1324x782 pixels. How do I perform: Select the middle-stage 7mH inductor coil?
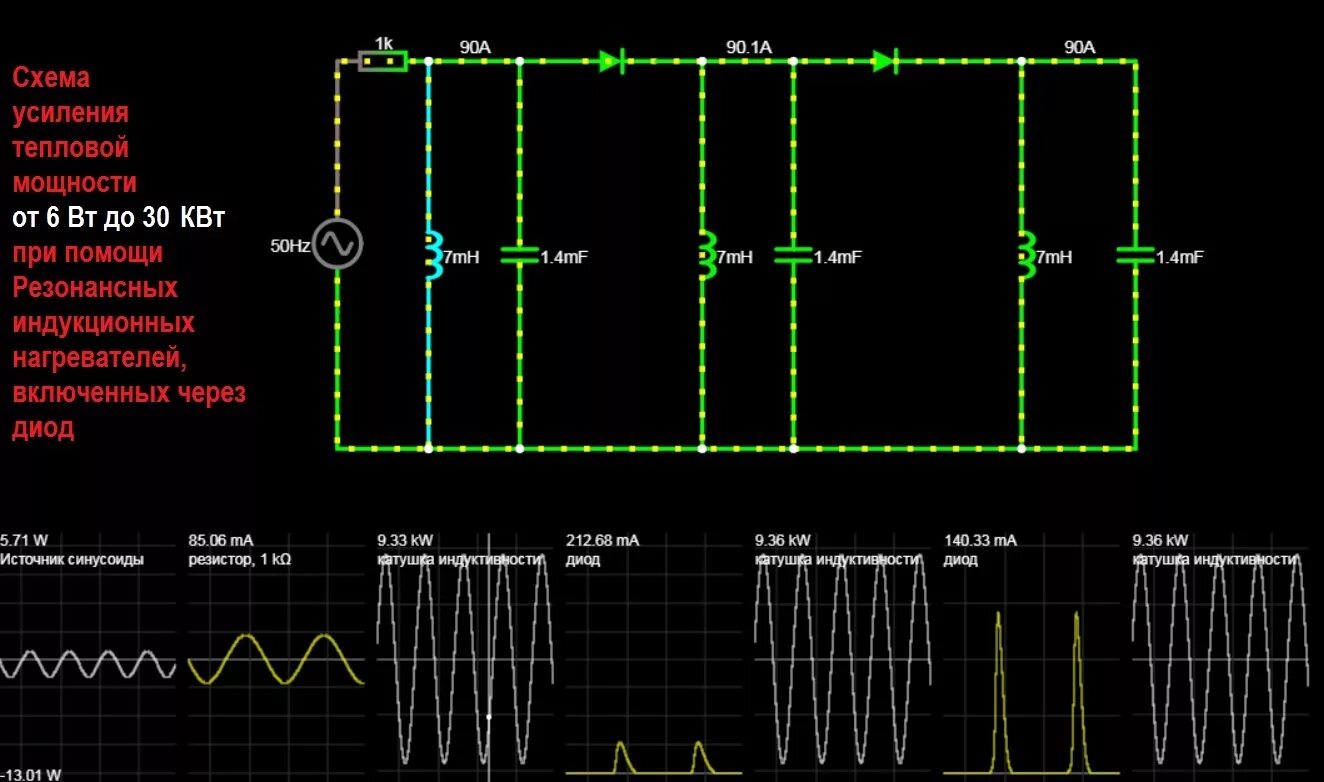(x=706, y=256)
